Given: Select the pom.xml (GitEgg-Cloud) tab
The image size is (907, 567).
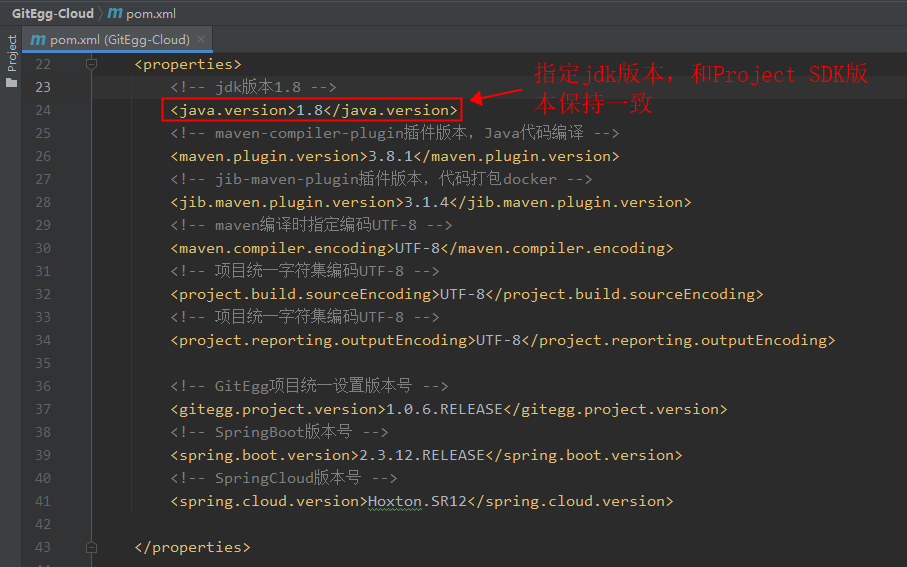Looking at the screenshot, I should pos(118,39).
